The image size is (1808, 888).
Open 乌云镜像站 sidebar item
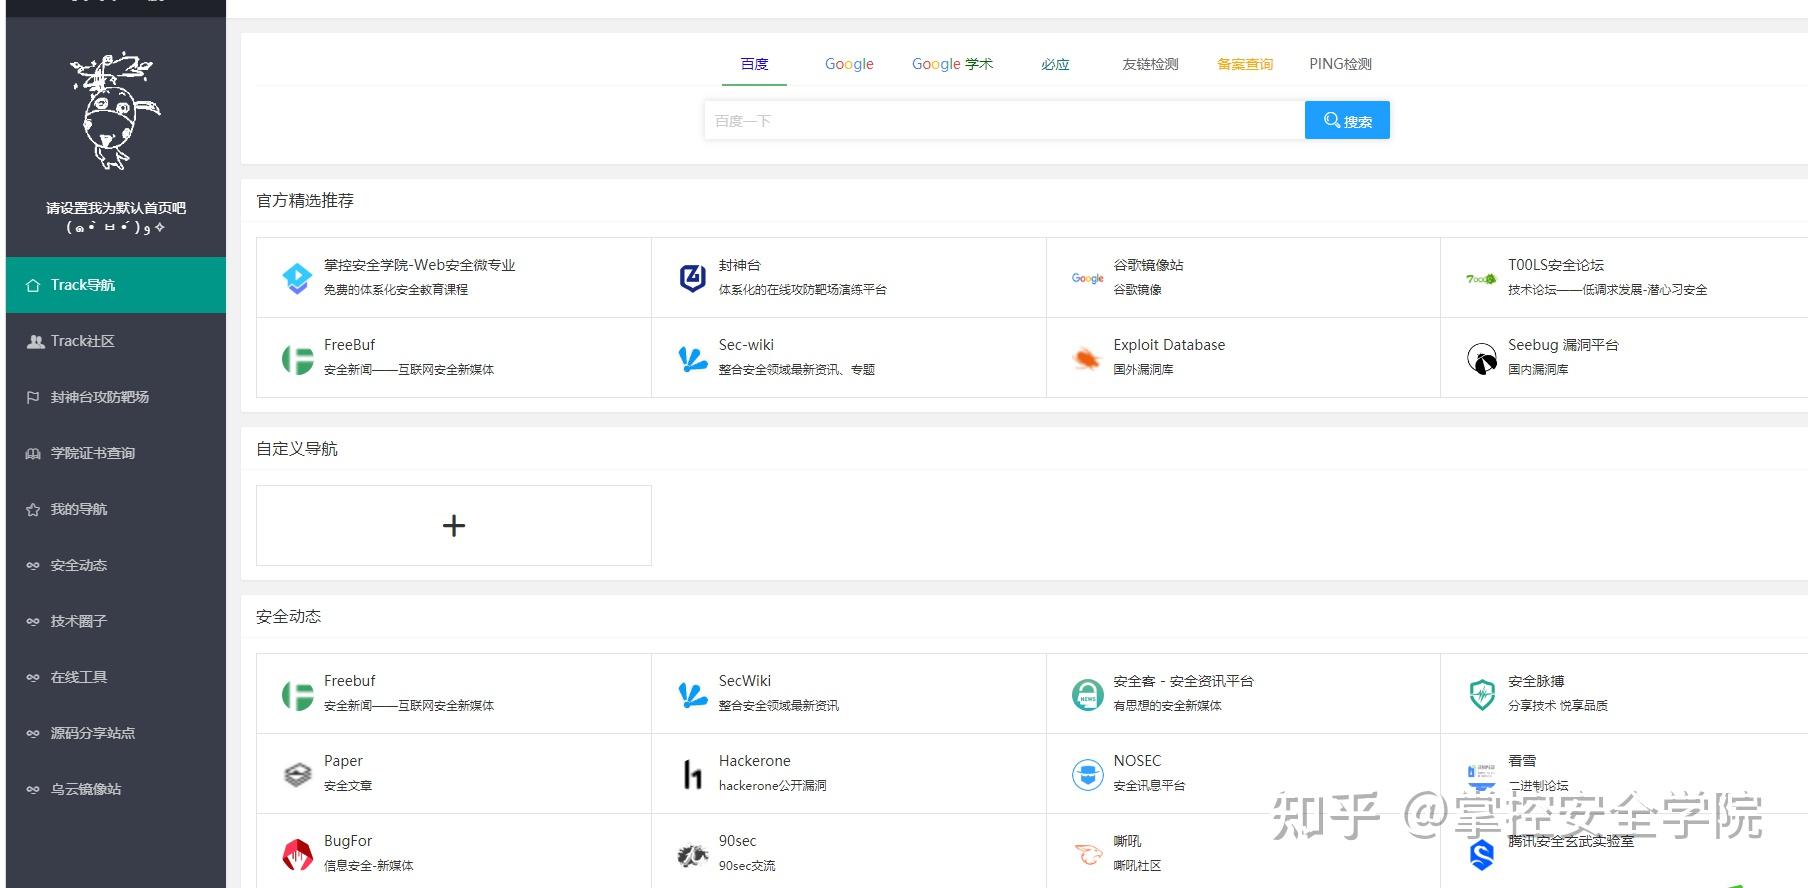point(116,789)
